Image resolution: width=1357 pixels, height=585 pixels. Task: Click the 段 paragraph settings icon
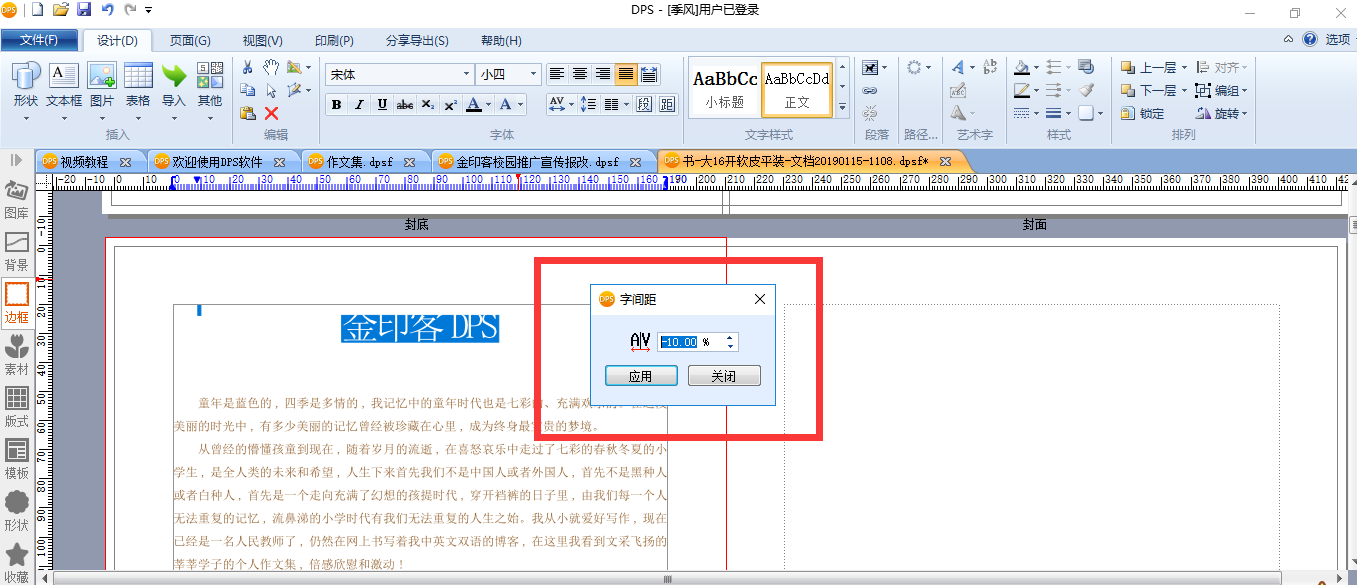tap(643, 104)
